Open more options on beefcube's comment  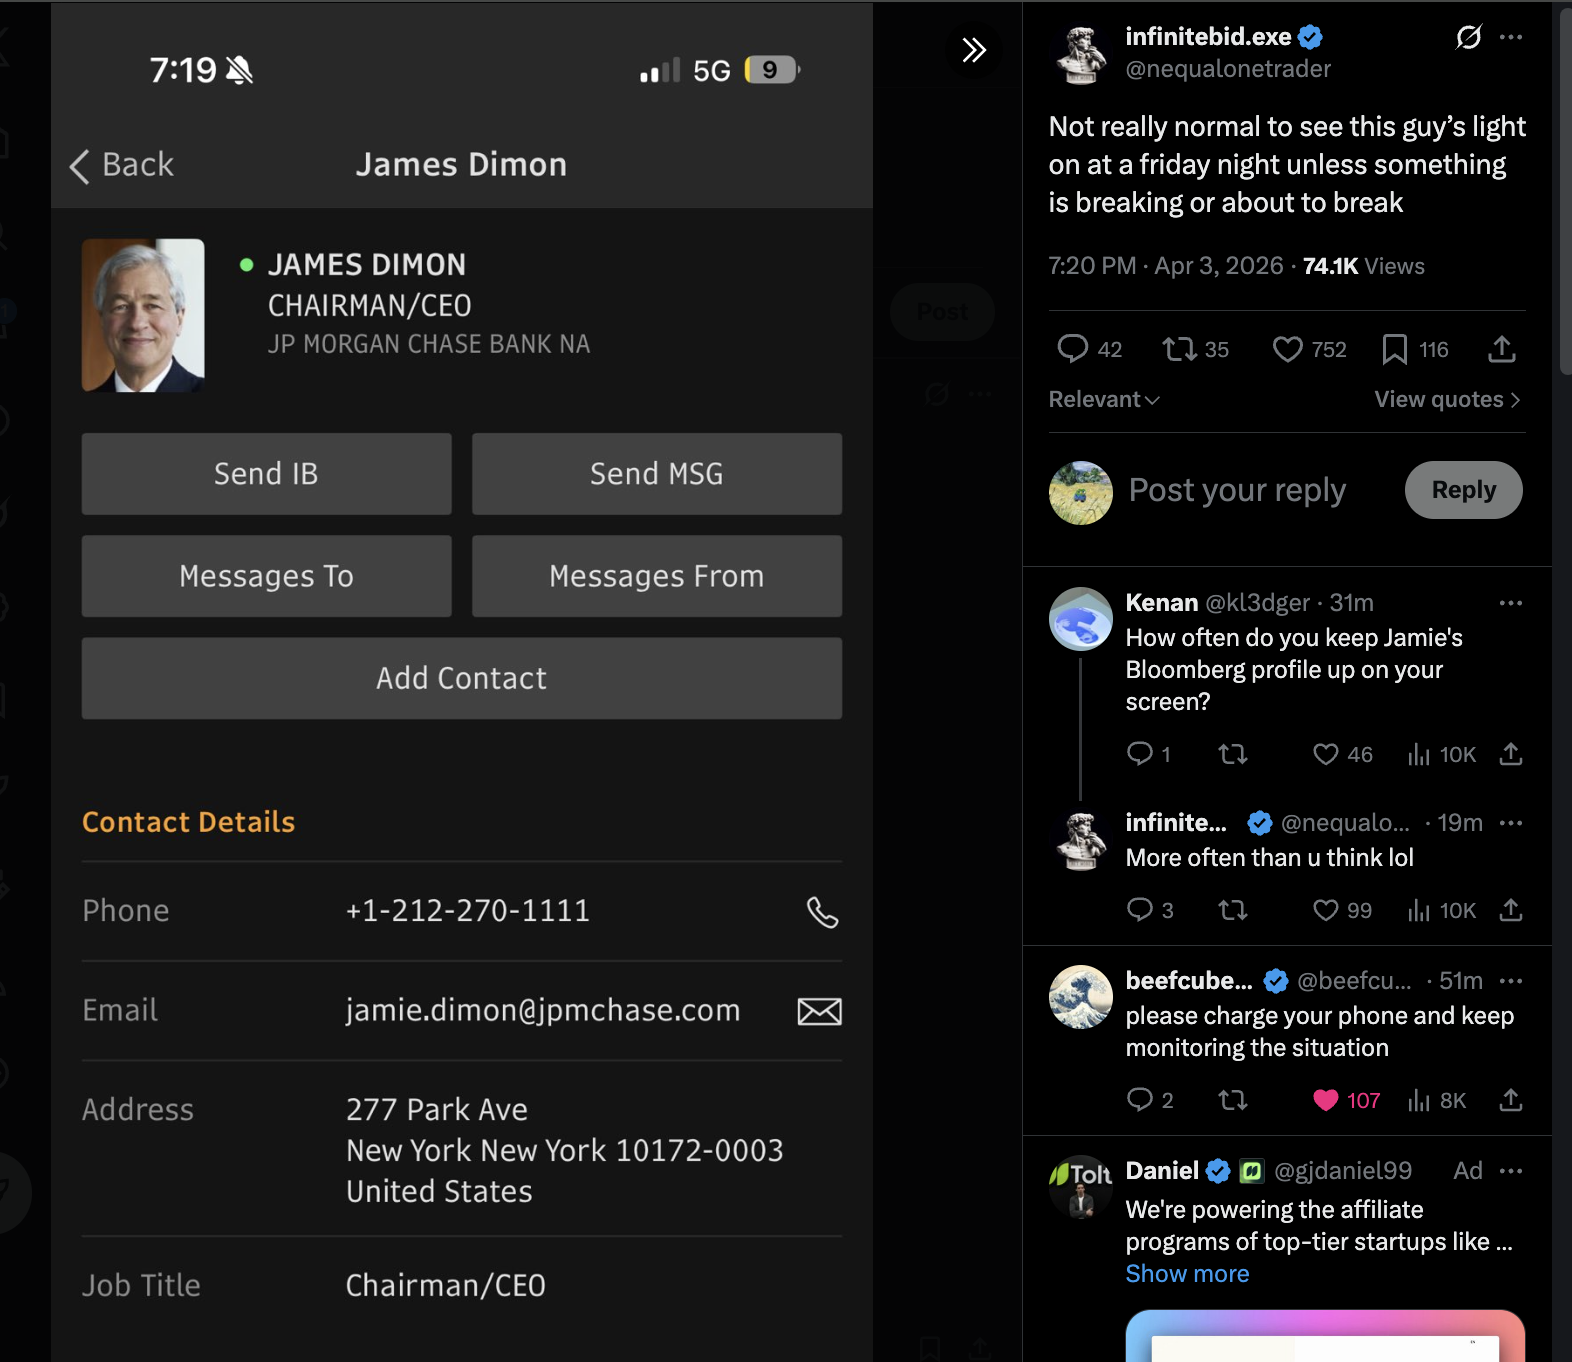pyautogui.click(x=1511, y=981)
